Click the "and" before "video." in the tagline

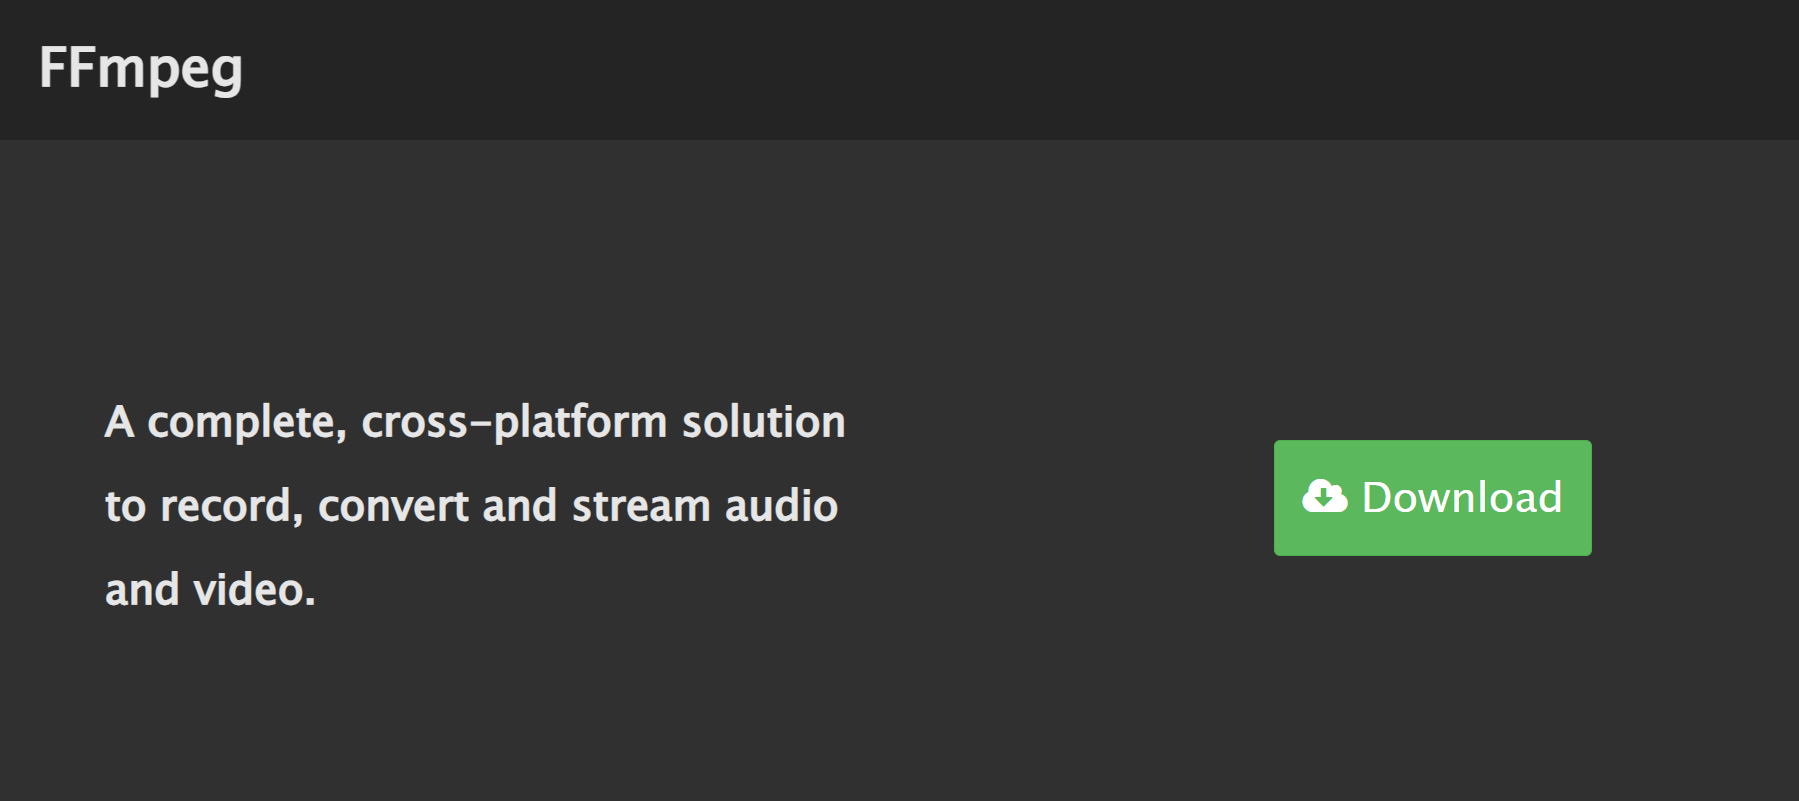point(142,590)
